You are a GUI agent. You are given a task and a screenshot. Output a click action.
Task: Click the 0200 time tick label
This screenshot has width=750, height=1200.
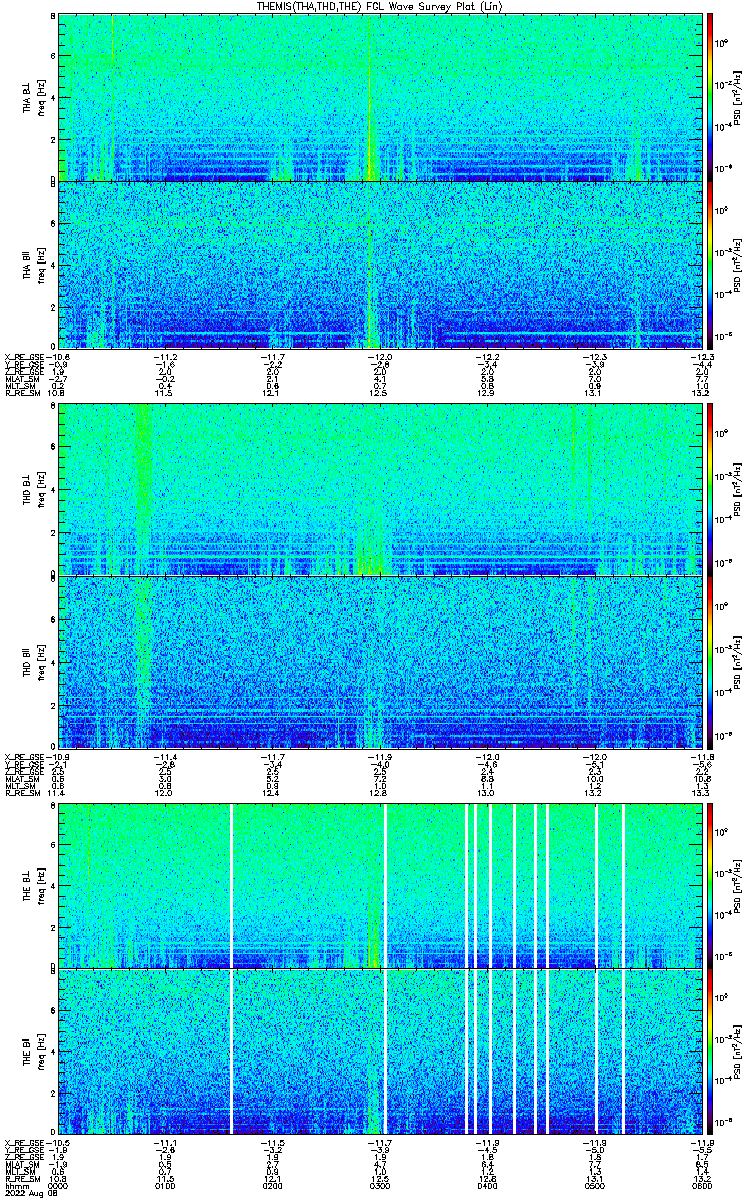(272, 1185)
